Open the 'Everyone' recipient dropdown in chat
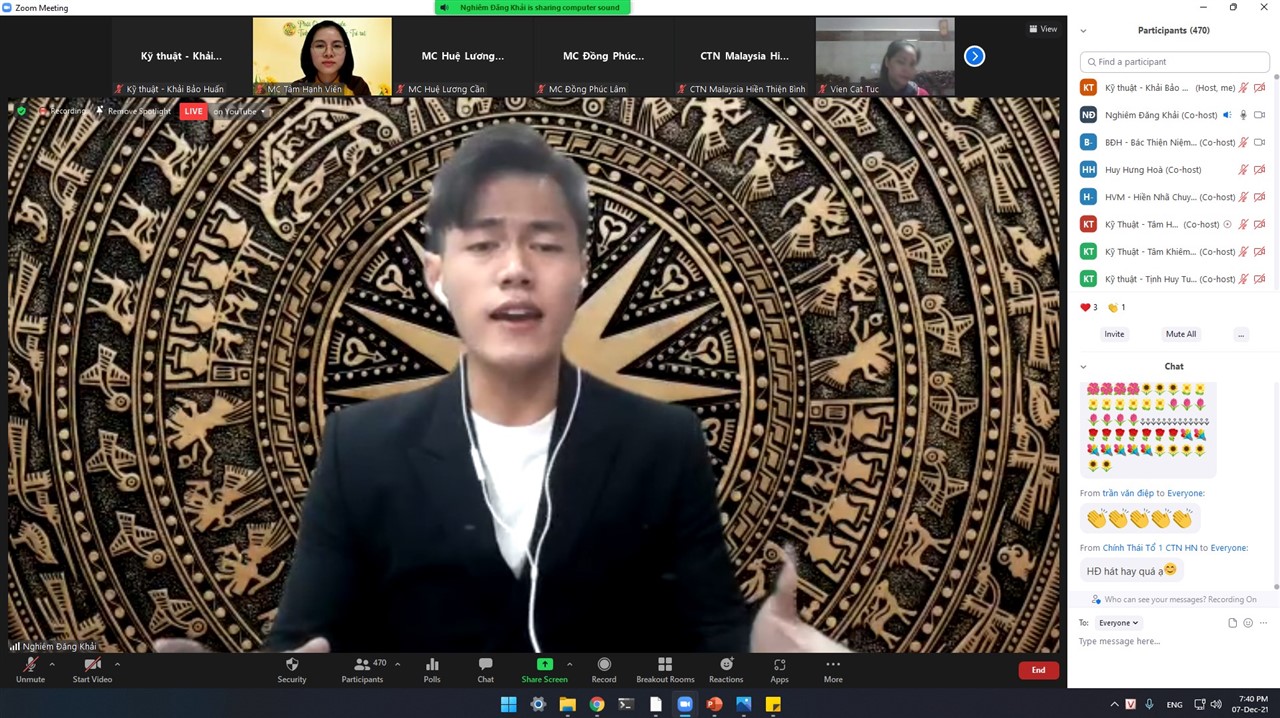Screen dimensions: 1280x718 [x=1118, y=623]
